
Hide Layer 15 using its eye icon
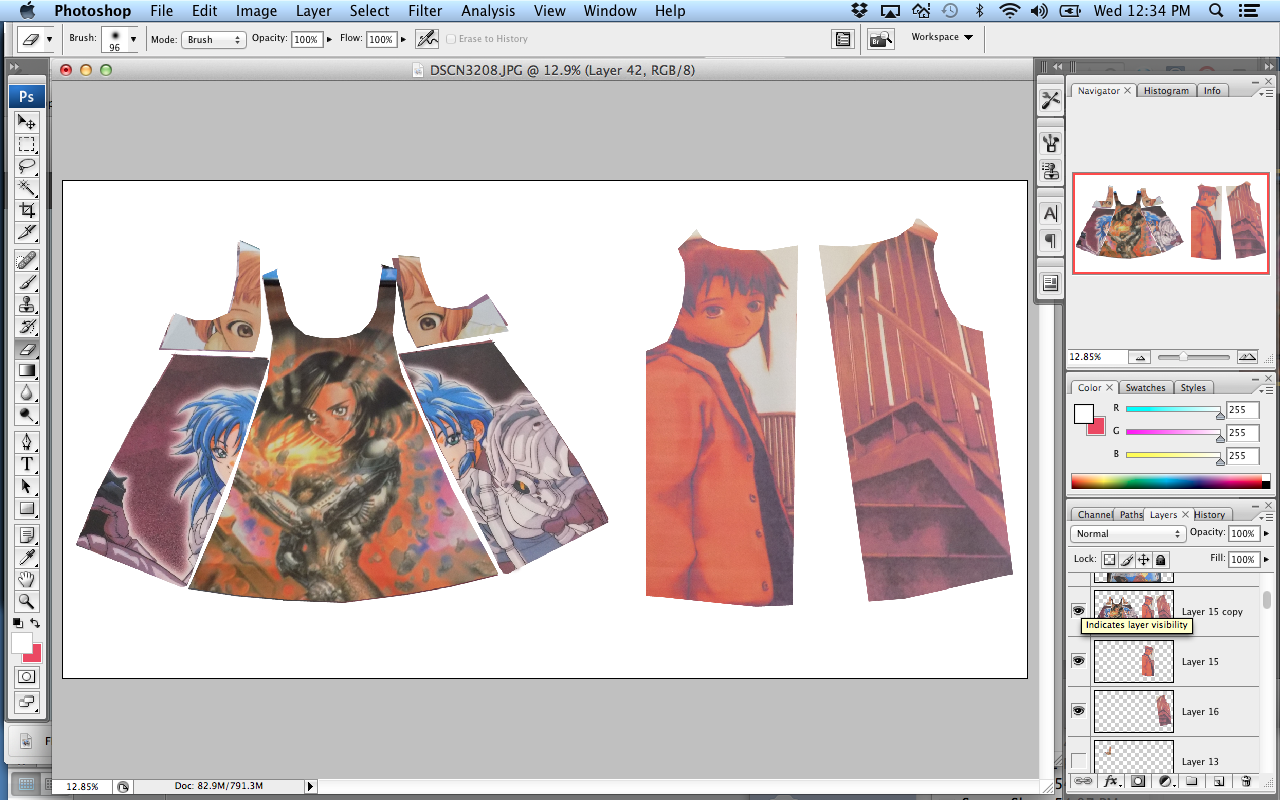1078,661
